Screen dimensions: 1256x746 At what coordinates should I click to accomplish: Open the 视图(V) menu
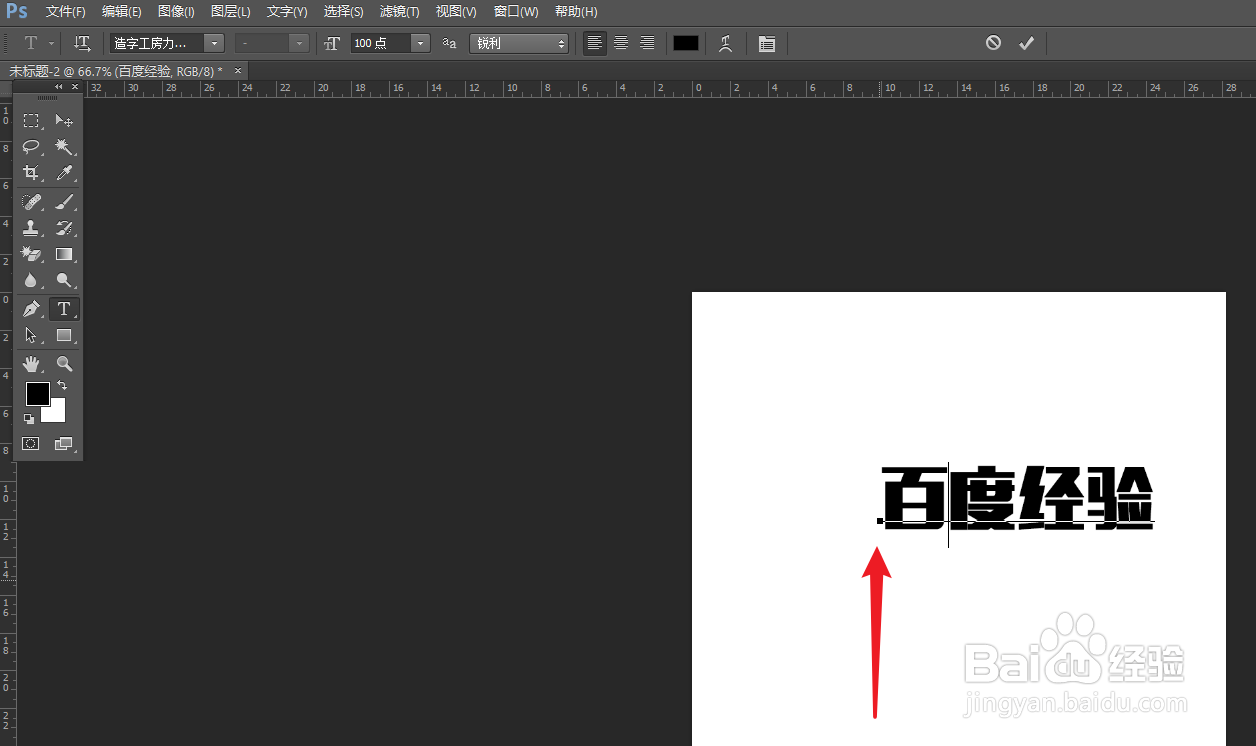pyautogui.click(x=456, y=12)
